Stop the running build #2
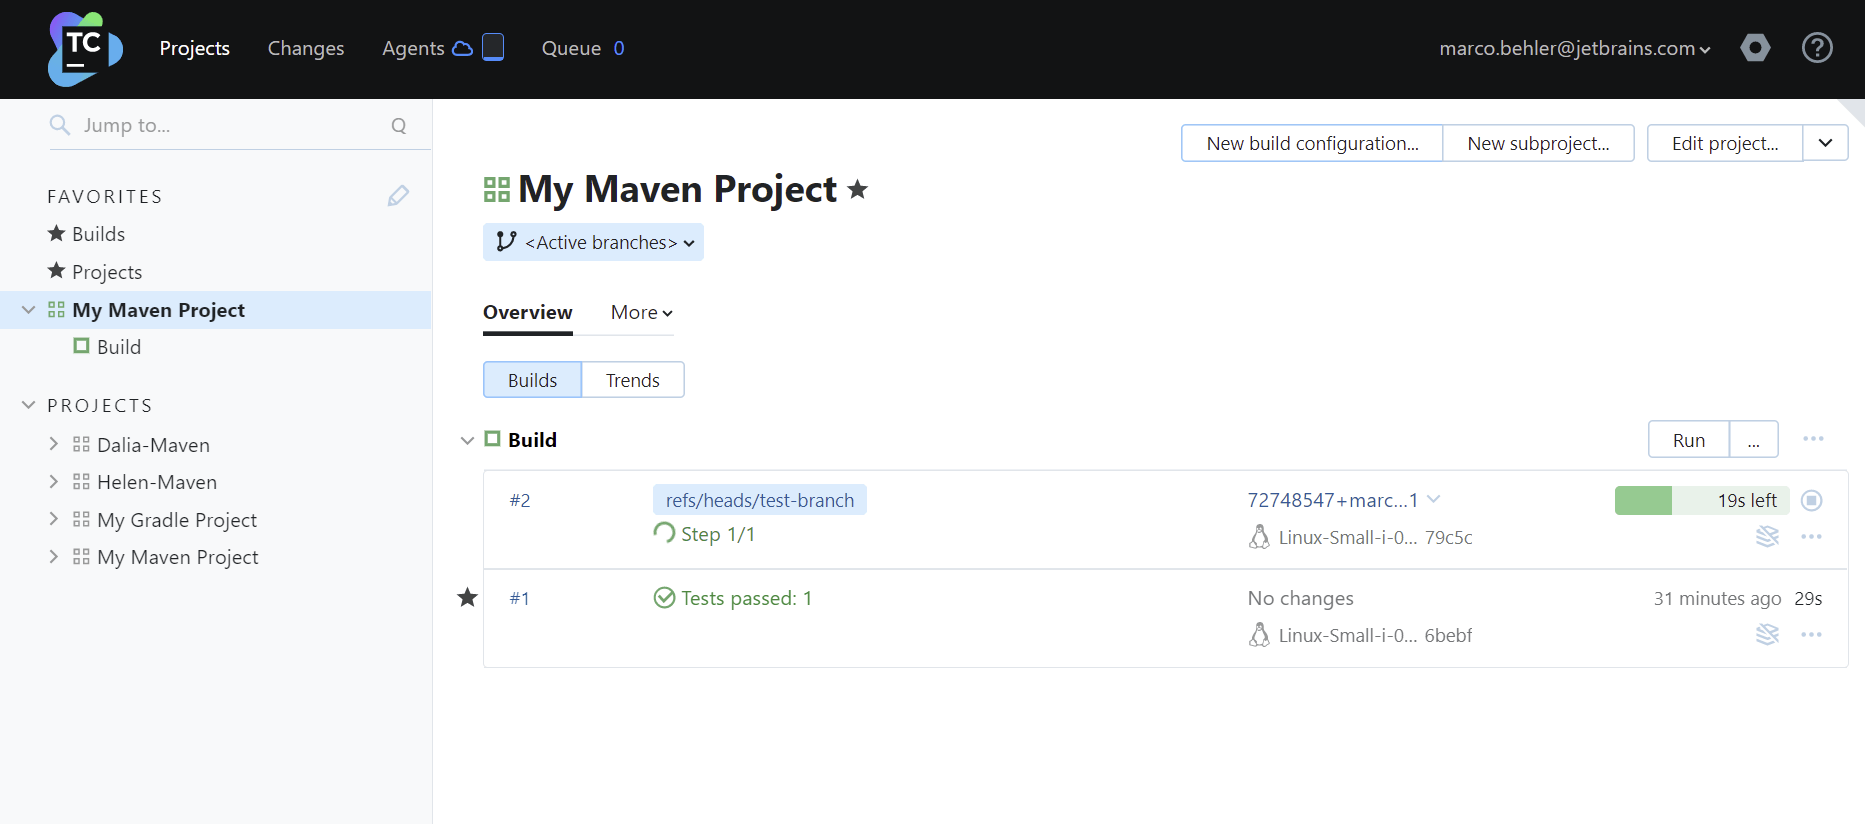This screenshot has height=824, width=1865. point(1811,500)
